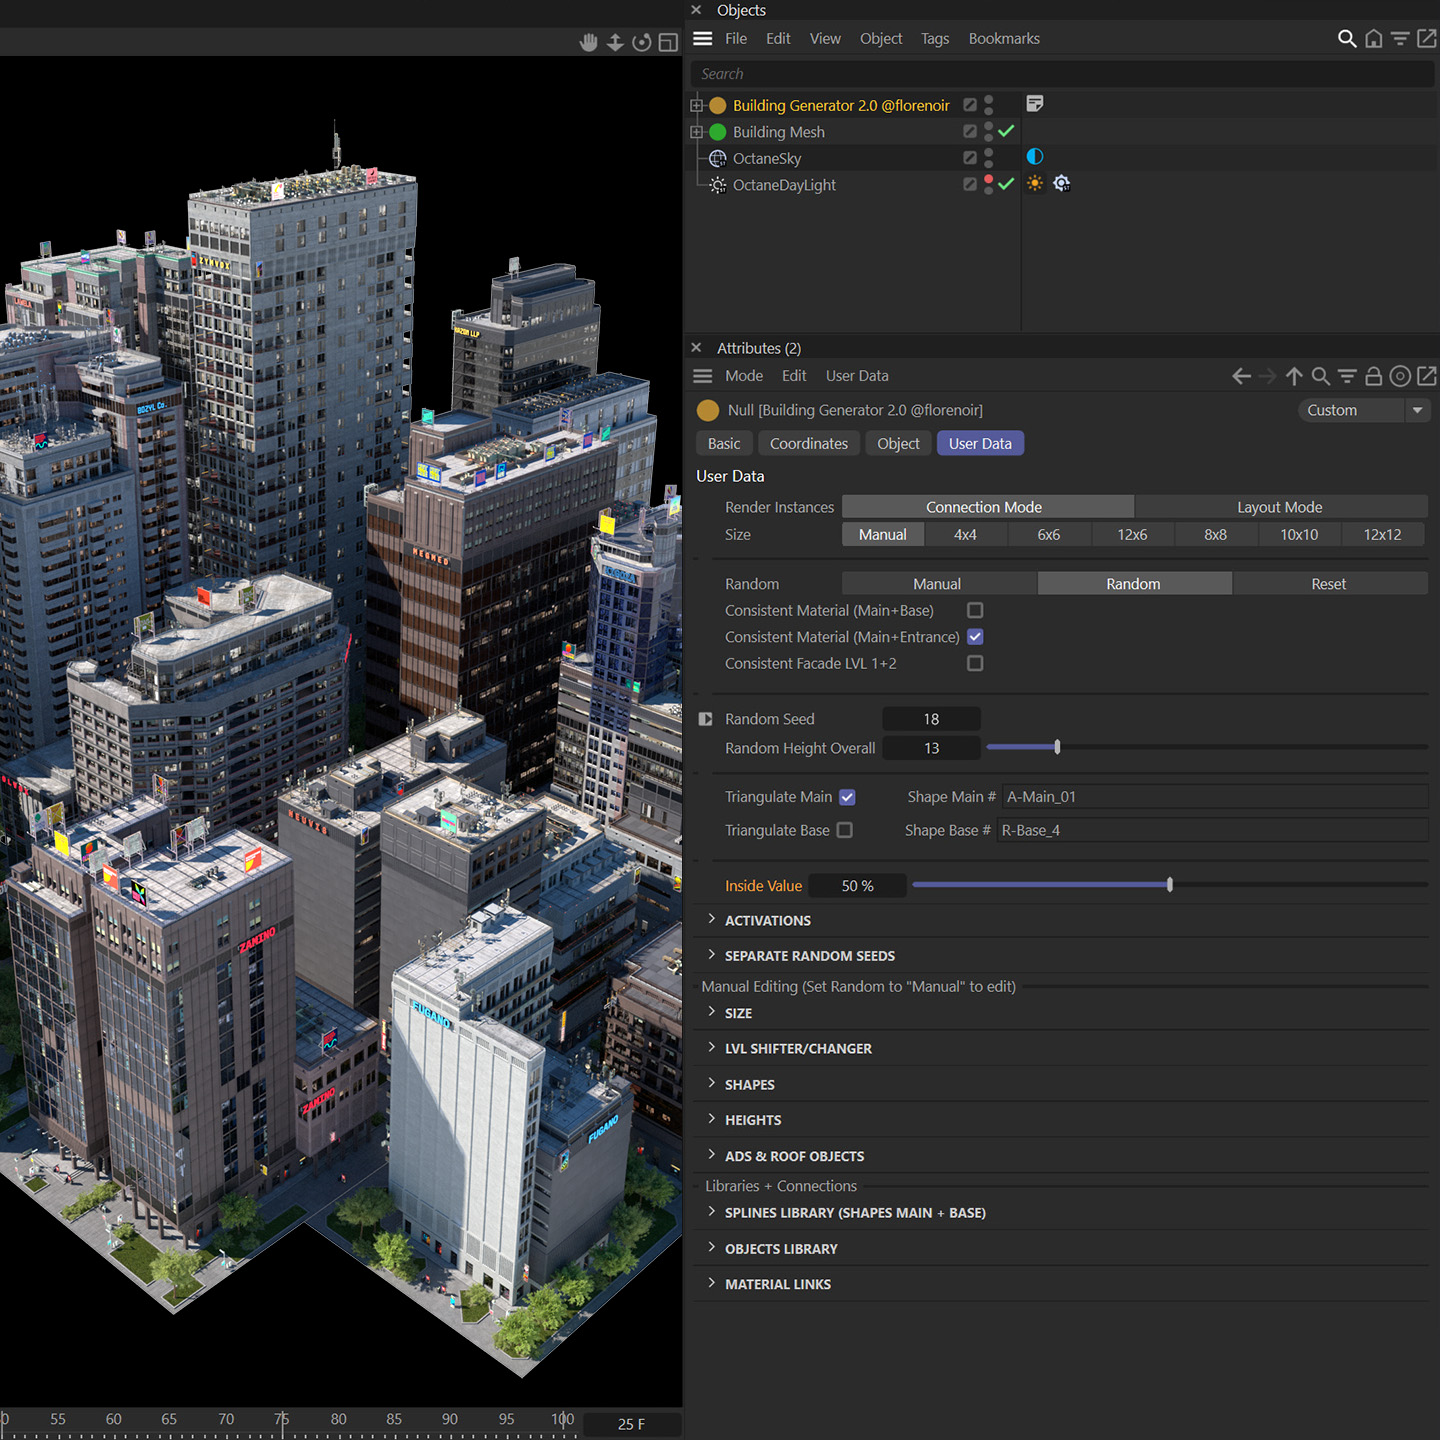Screen dimensions: 1440x1440
Task: Select the 12x12 size option
Action: click(1382, 534)
